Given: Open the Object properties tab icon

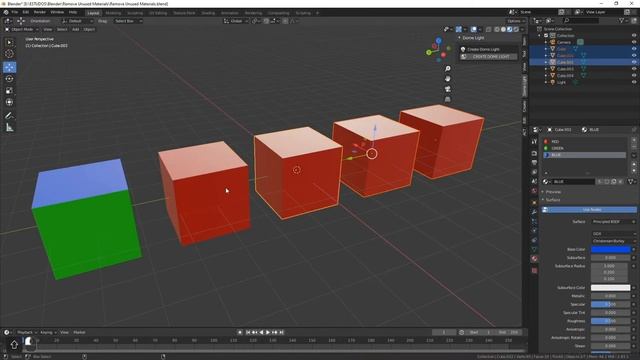Looking at the screenshot, I should 534,202.
